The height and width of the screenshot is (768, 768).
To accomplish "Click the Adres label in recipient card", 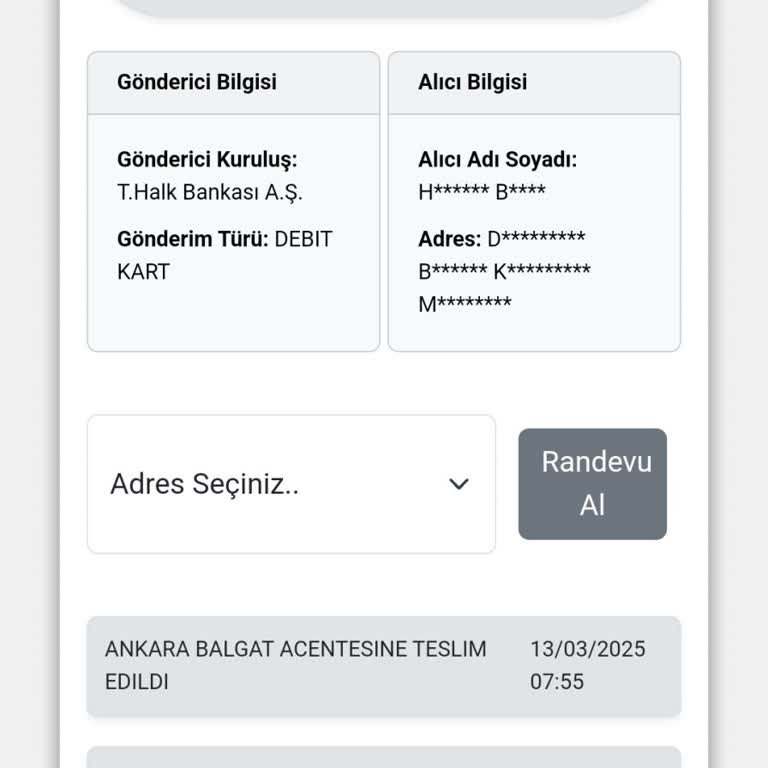I will click(x=450, y=239).
